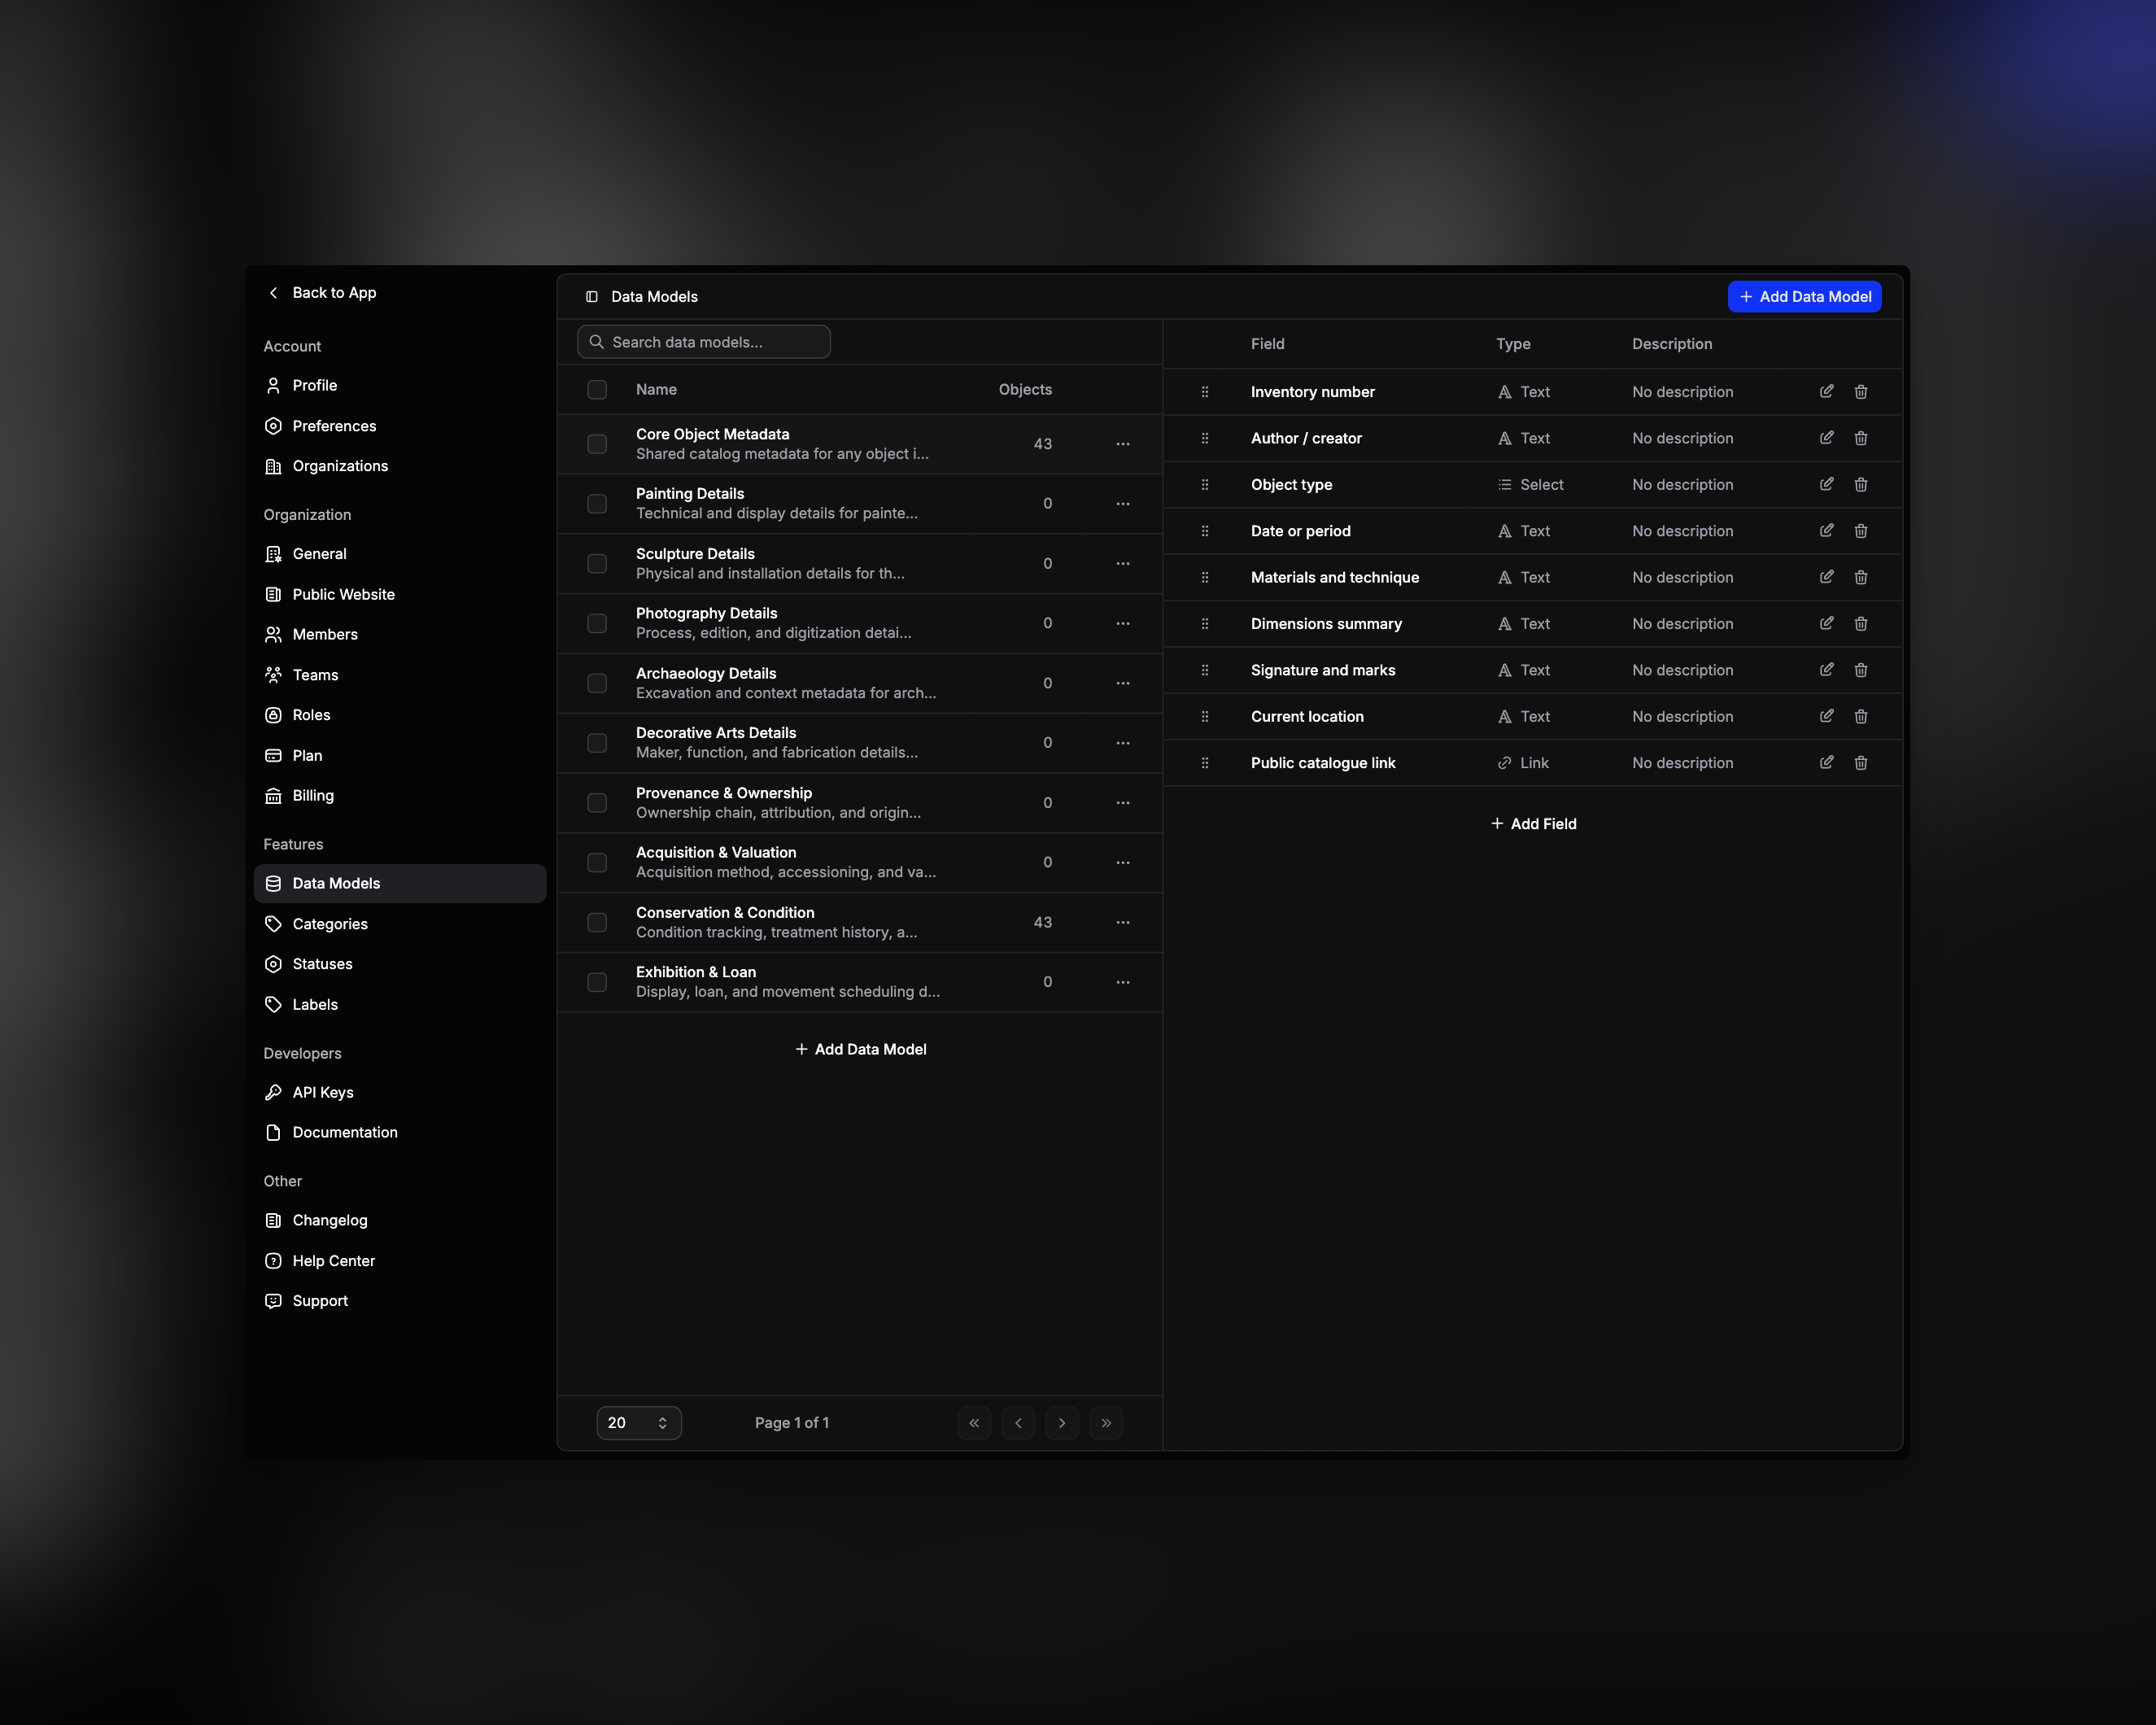This screenshot has height=1725, width=2156.
Task: Select the Conservation & Condition data model row
Action: point(859,922)
